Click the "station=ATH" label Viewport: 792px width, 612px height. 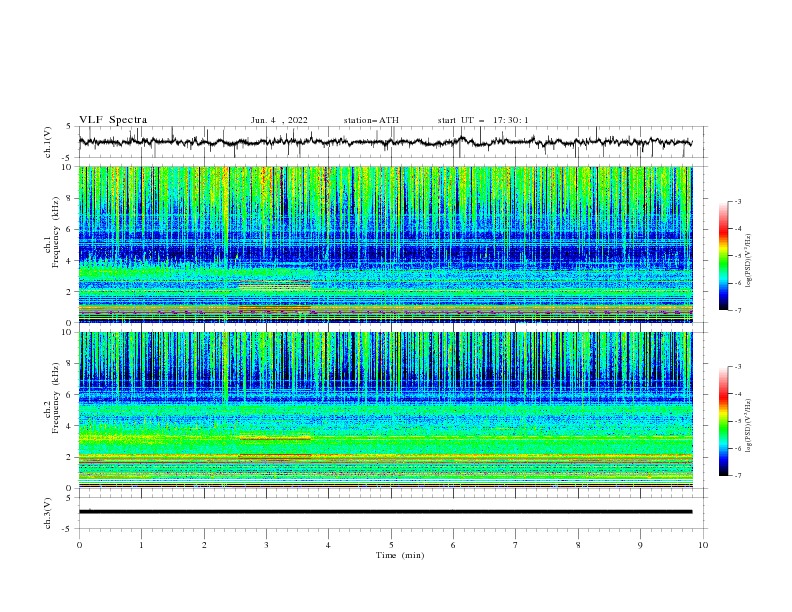pyautogui.click(x=371, y=120)
